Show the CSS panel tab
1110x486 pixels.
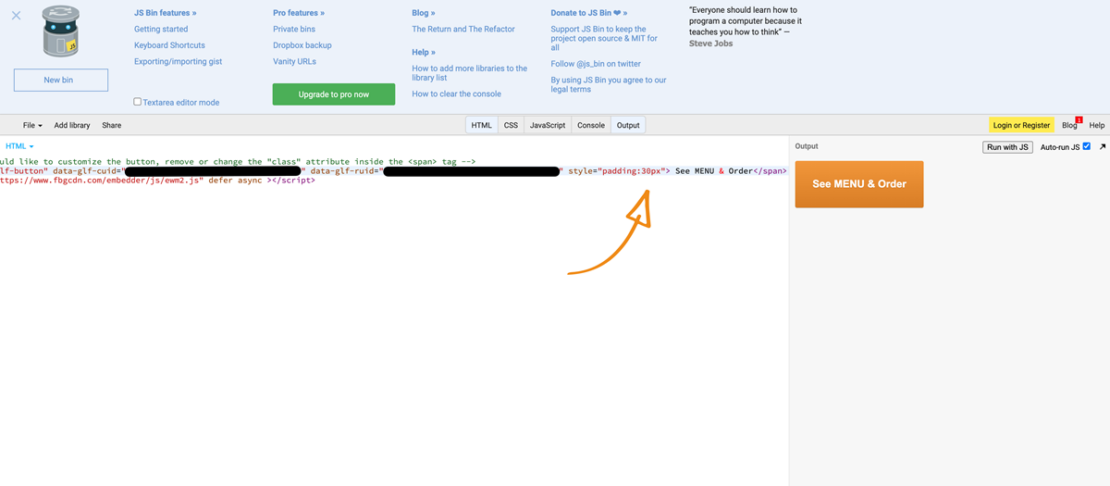[x=510, y=125]
